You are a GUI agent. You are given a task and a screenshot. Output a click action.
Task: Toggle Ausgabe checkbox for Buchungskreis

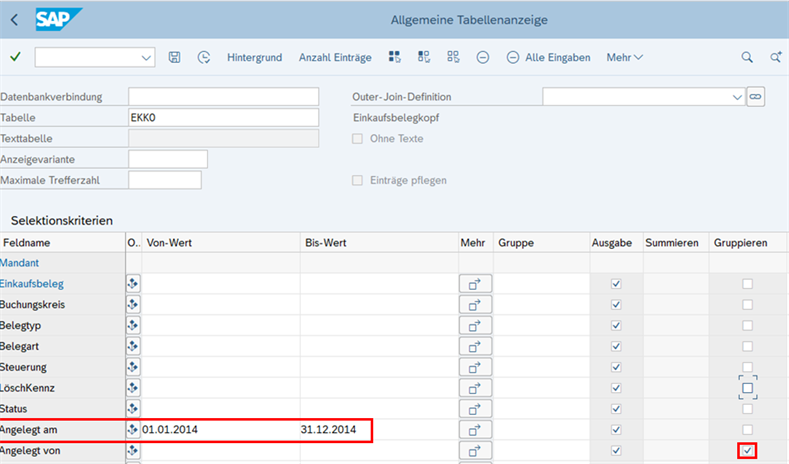pos(616,305)
